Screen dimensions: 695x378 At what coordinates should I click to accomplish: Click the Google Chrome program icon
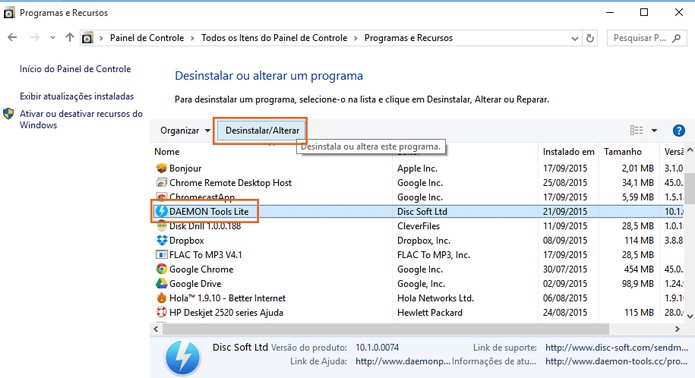(161, 269)
